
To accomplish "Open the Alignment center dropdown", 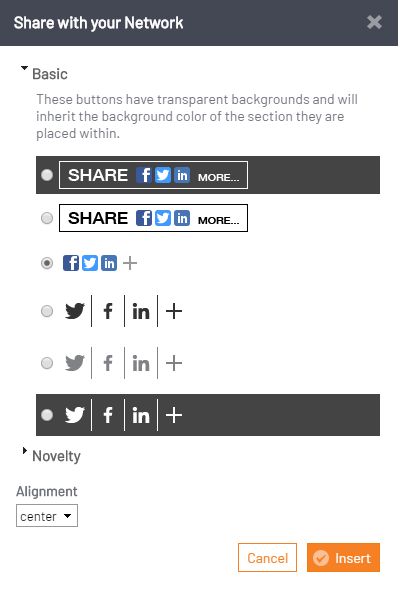I will pyautogui.click(x=47, y=516).
